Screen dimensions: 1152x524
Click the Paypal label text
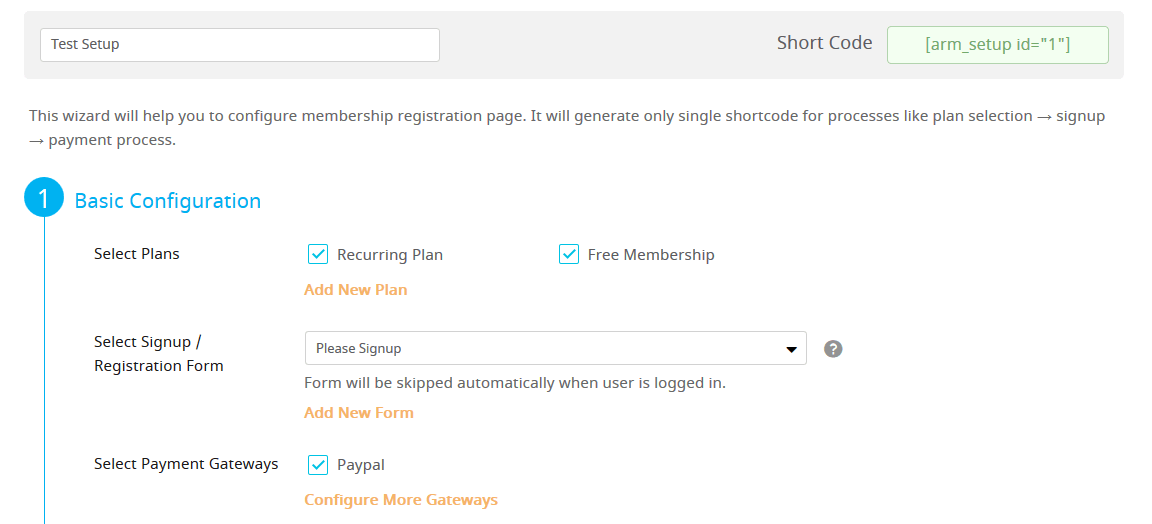point(361,464)
